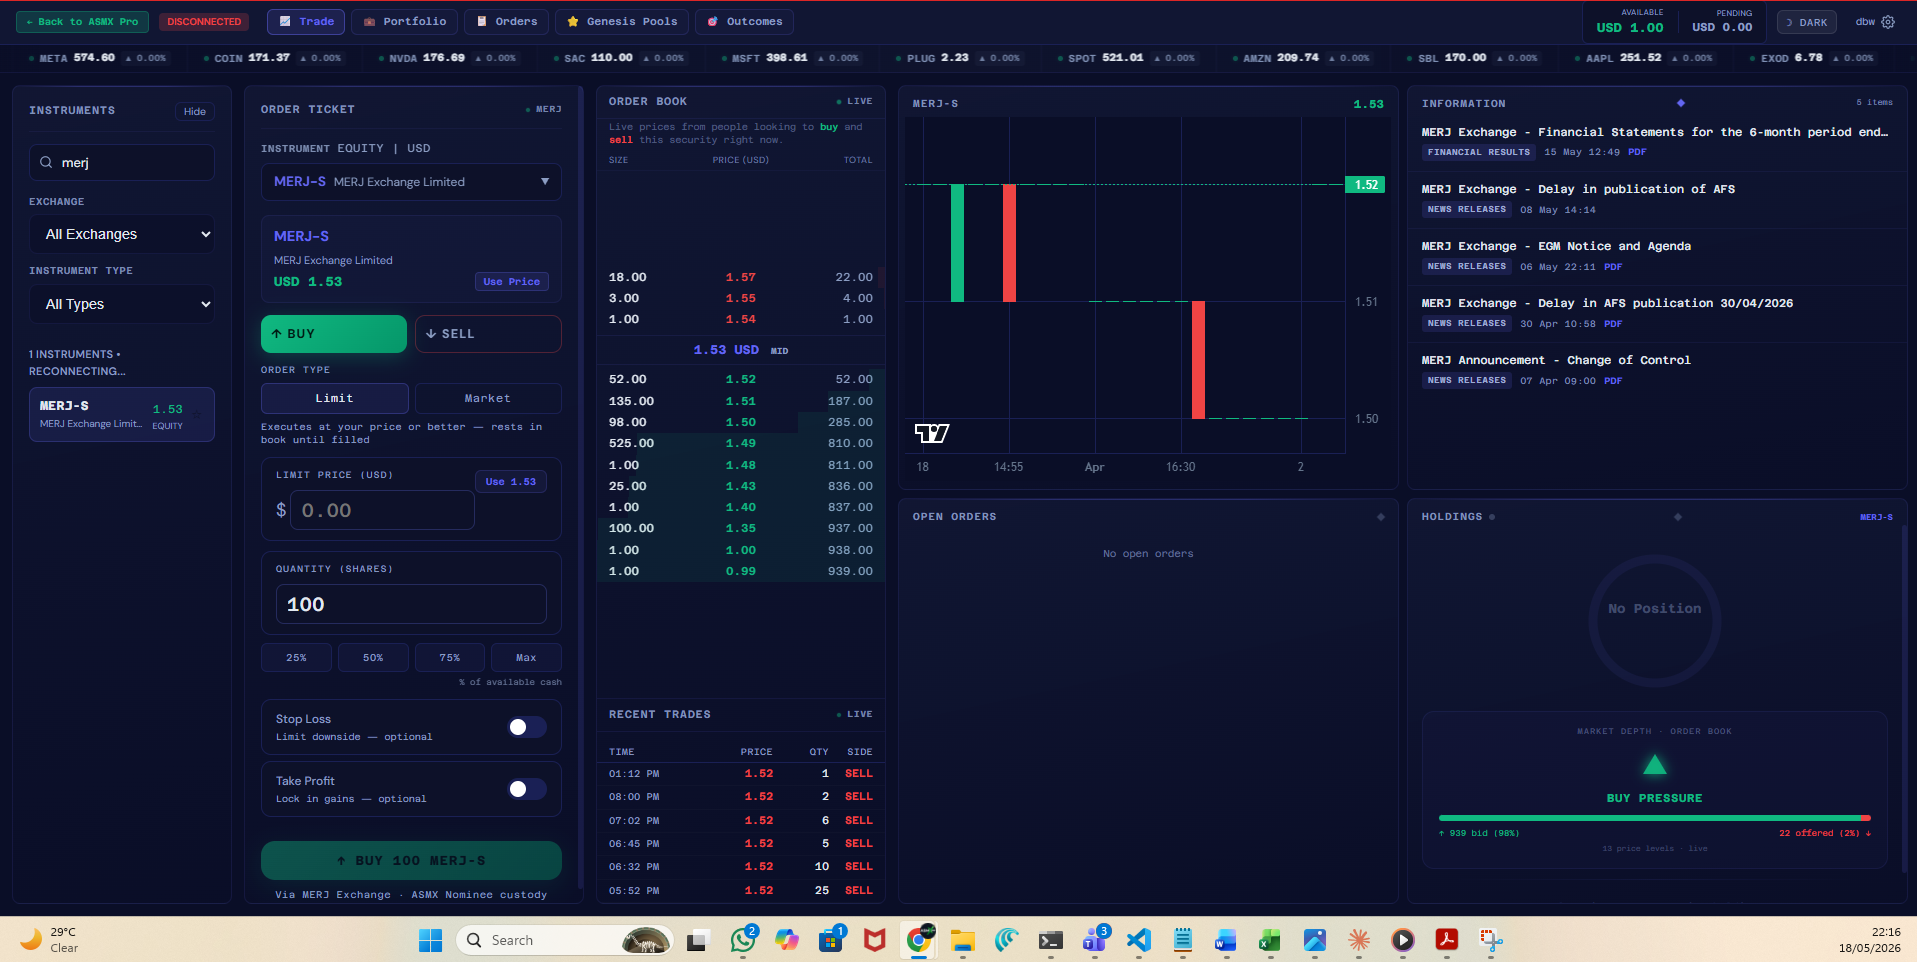Select the Buy side
Viewport: 1917px width, 962px height.
pos(334,334)
